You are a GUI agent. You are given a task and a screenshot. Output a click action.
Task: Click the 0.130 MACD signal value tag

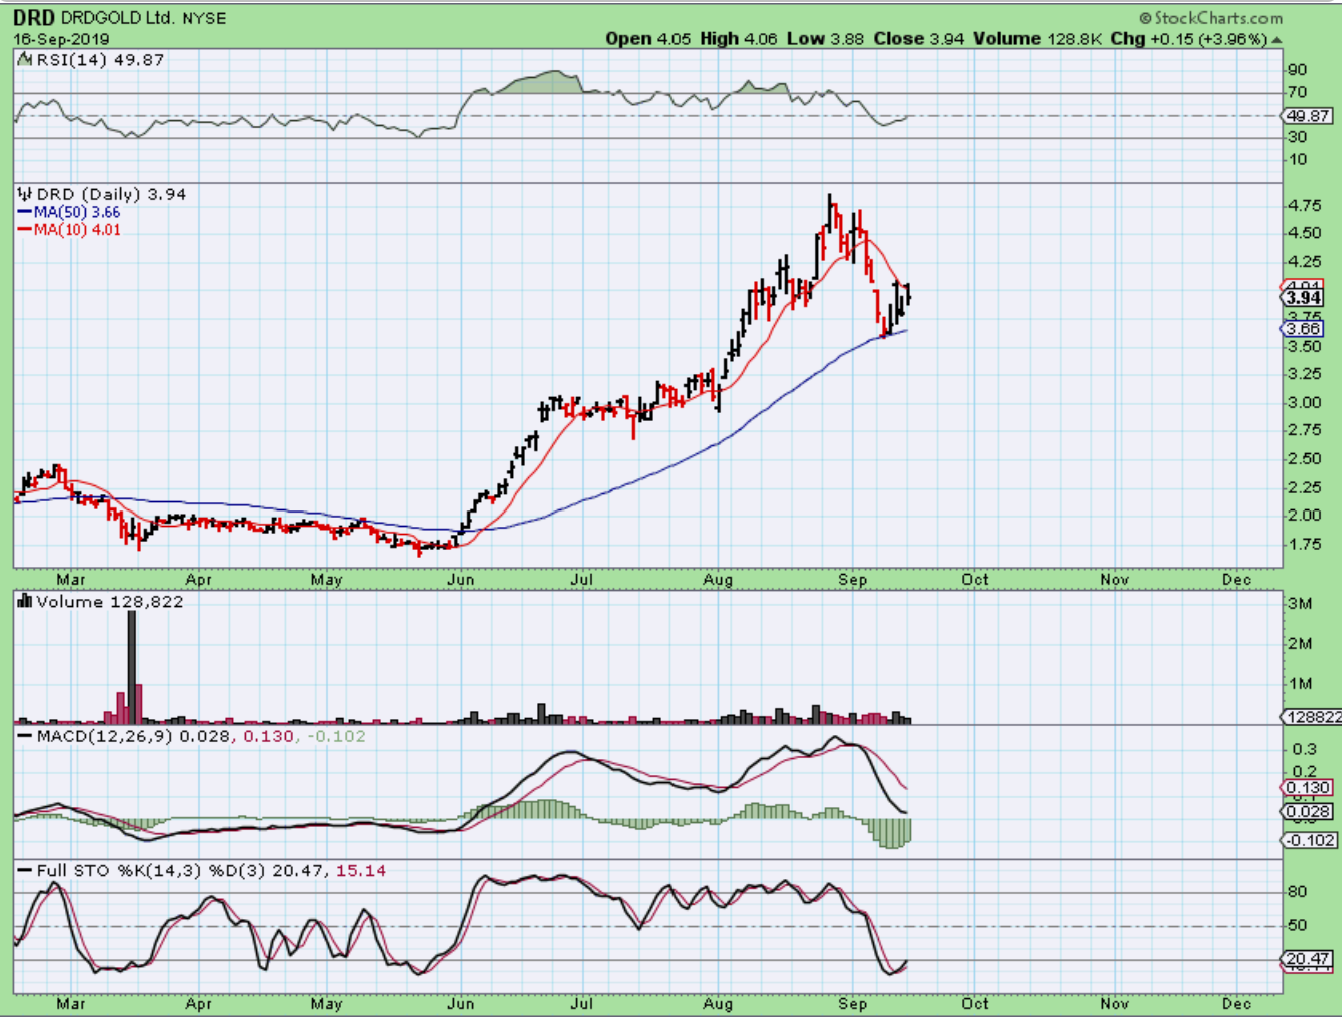1309,788
